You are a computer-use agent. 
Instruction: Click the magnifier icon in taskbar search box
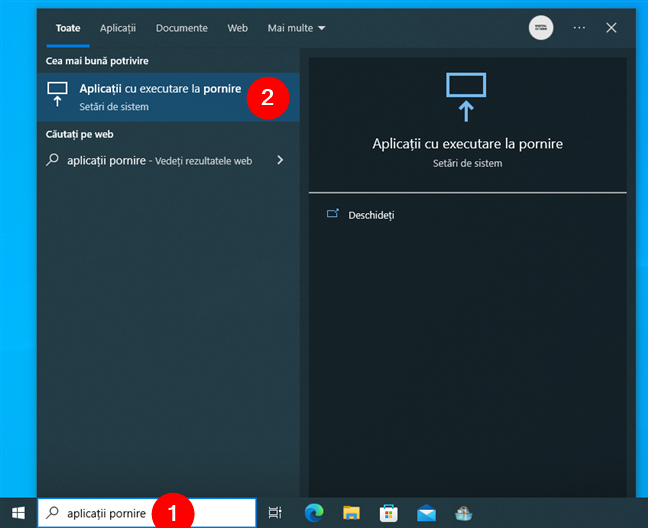pos(52,513)
